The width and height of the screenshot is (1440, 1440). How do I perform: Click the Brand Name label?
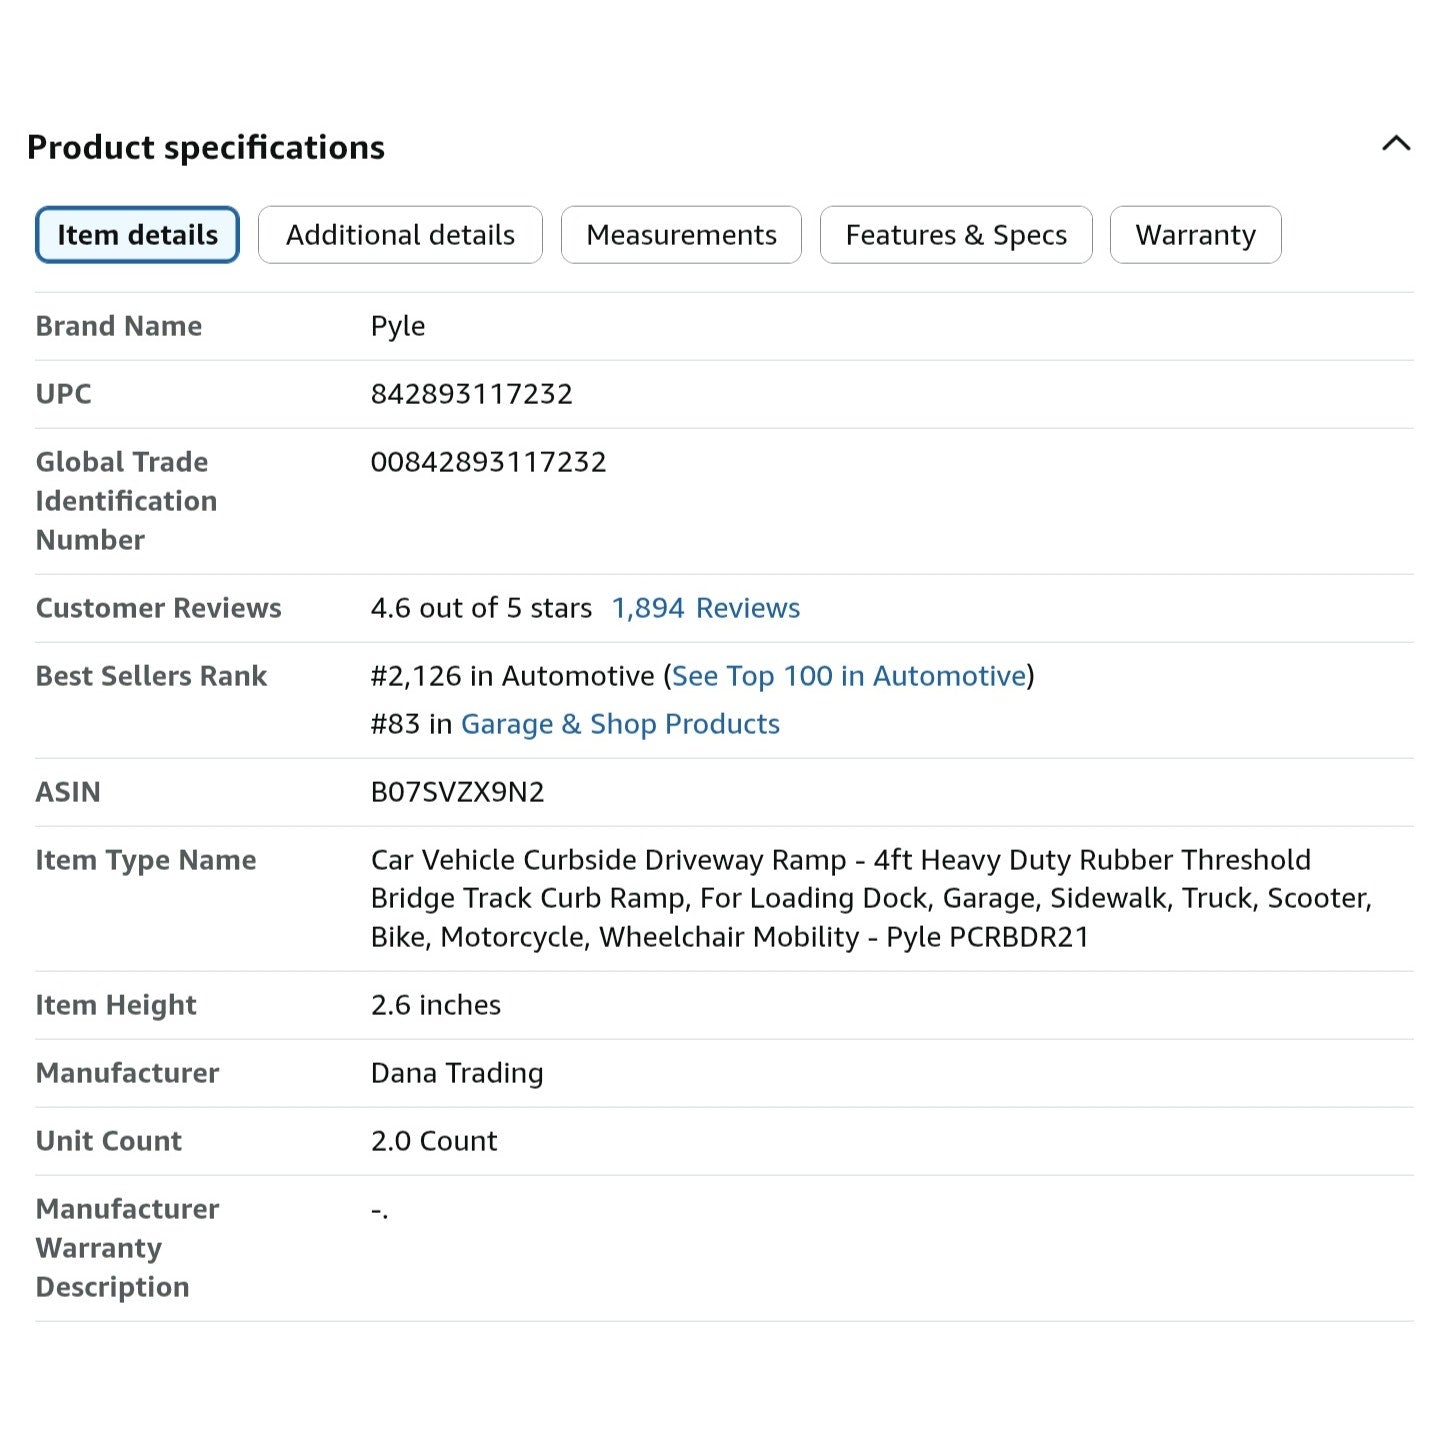(119, 326)
